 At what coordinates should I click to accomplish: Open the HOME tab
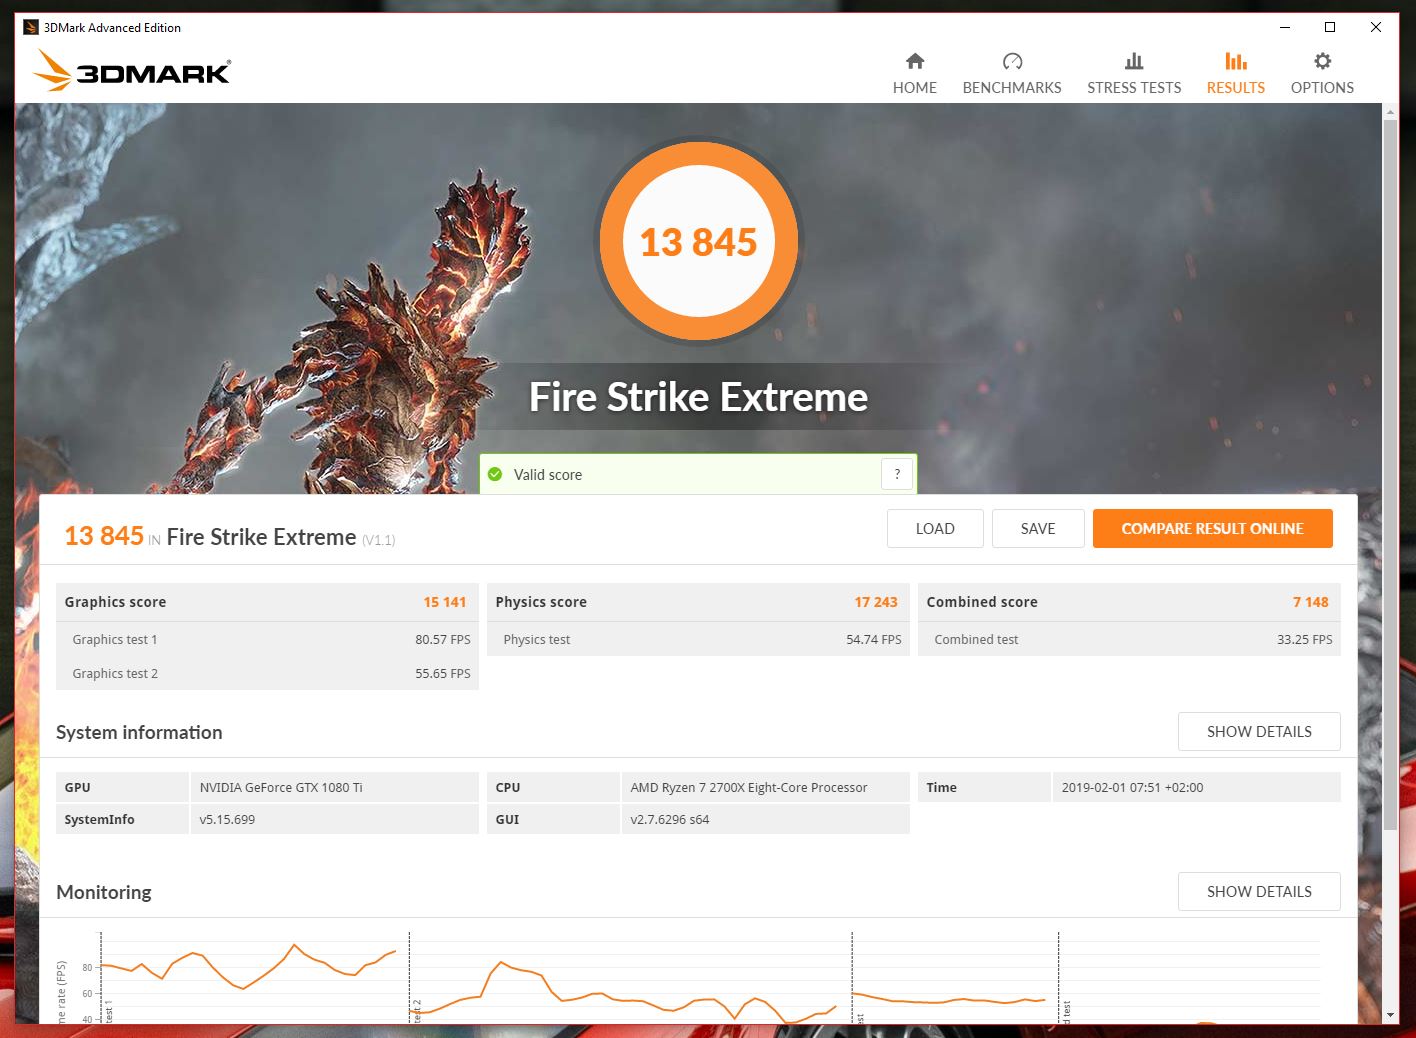coord(915,74)
